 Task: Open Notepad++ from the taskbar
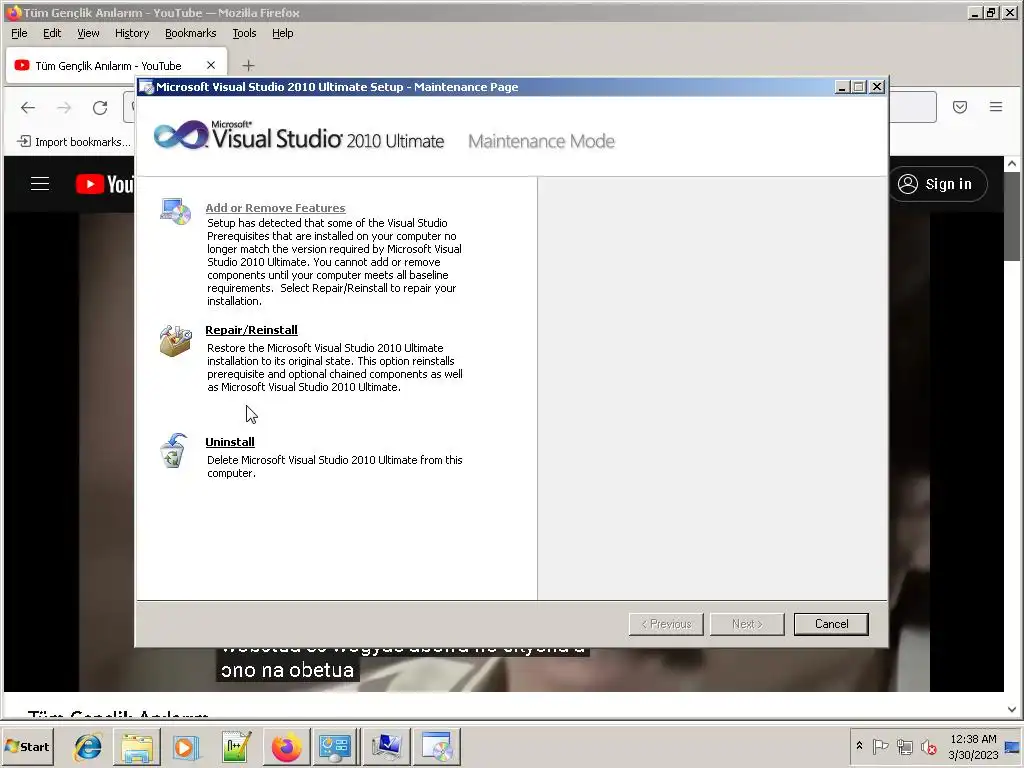235,746
